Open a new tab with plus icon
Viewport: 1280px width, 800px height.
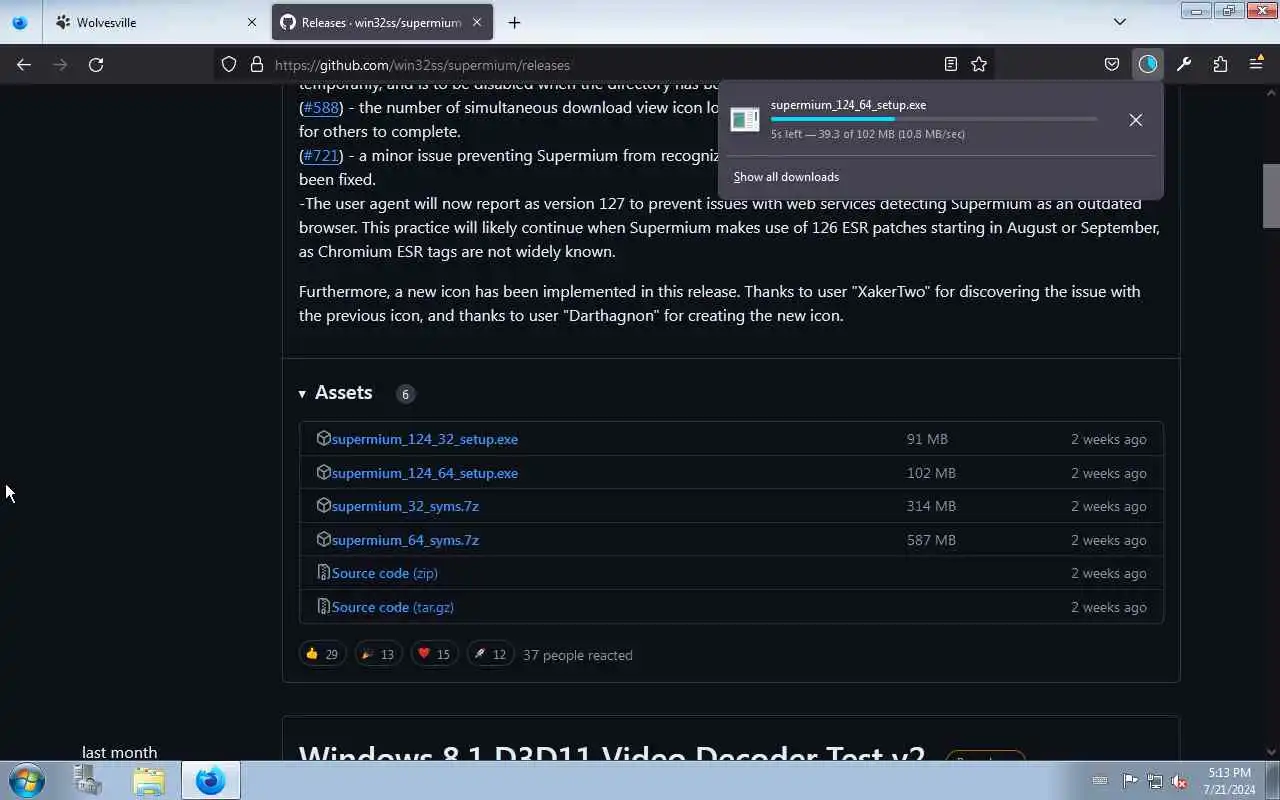tap(514, 22)
